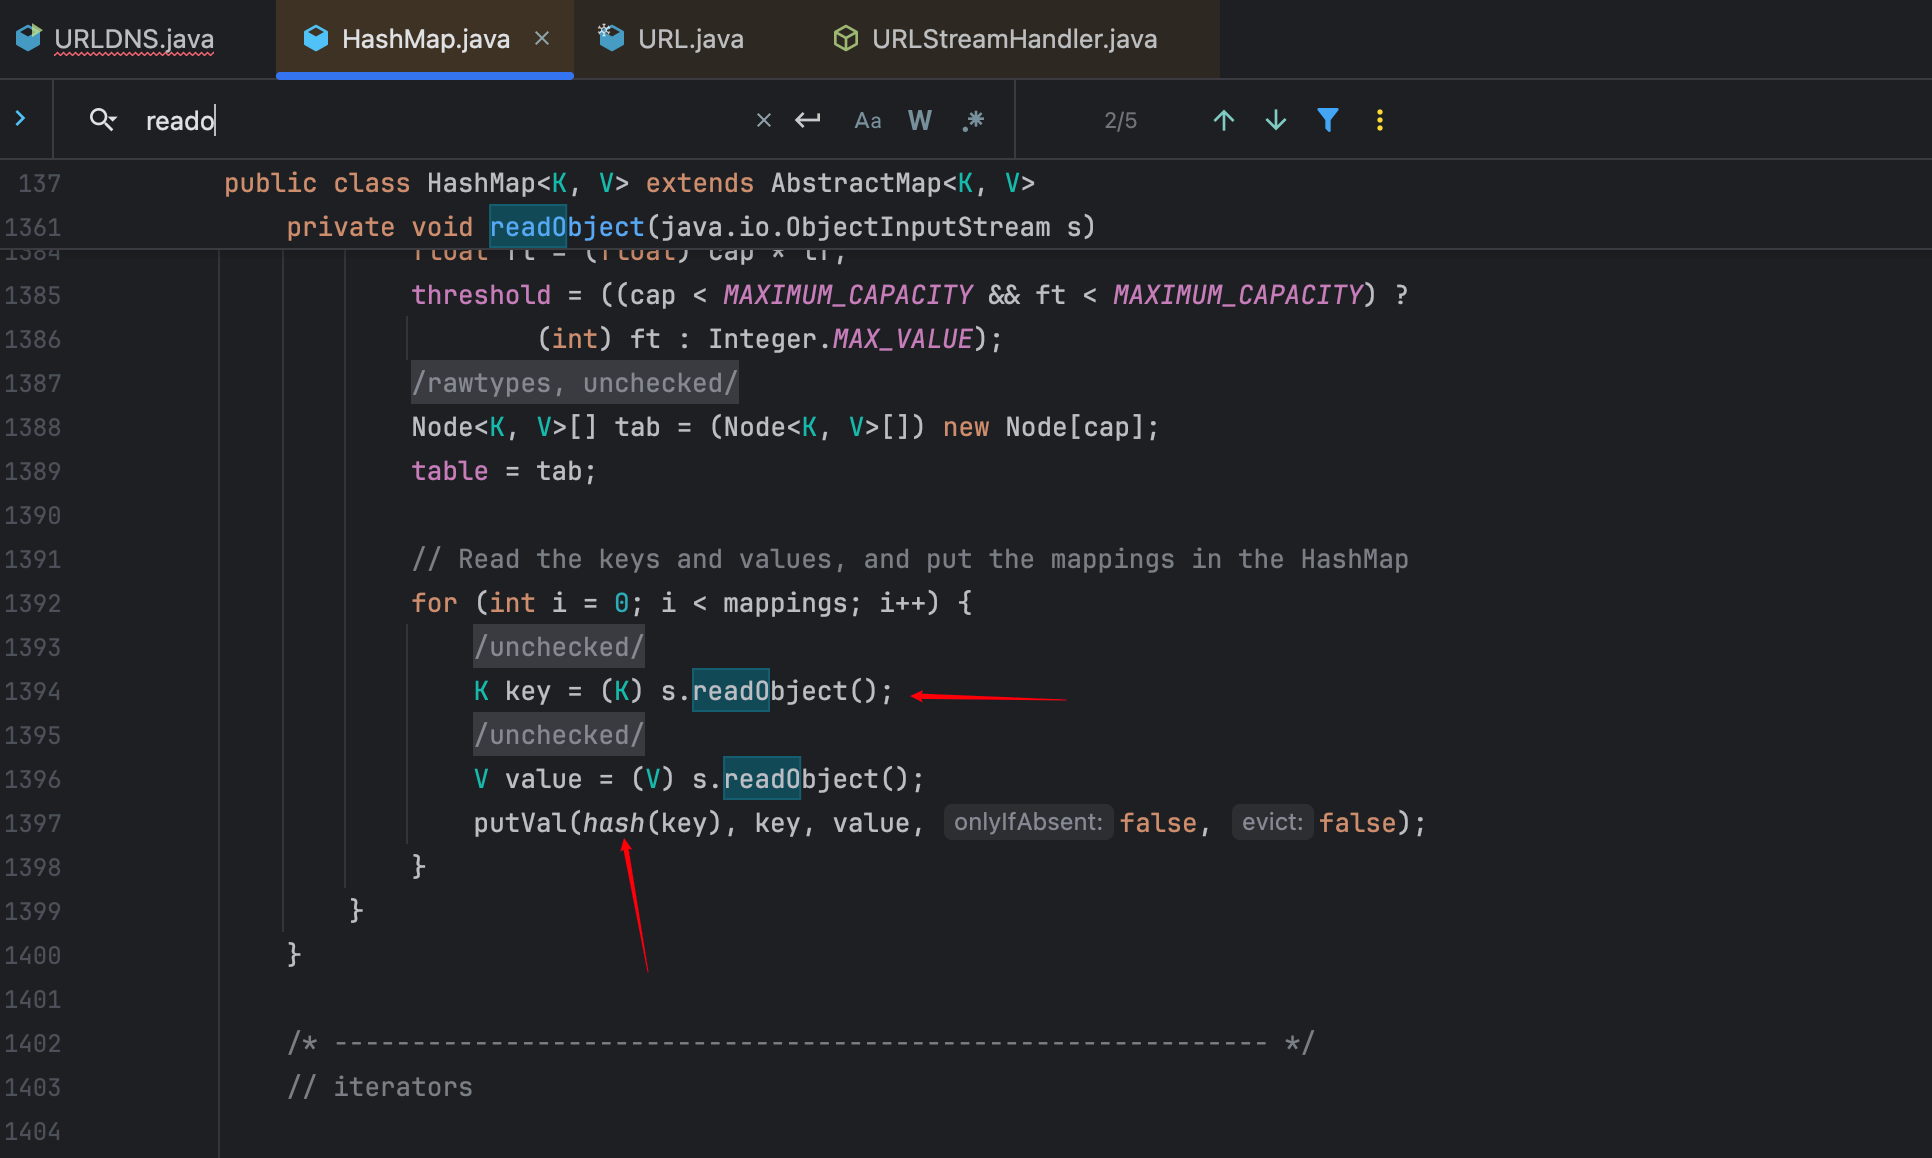
Task: Click the evict: parameter hint
Action: 1272,822
